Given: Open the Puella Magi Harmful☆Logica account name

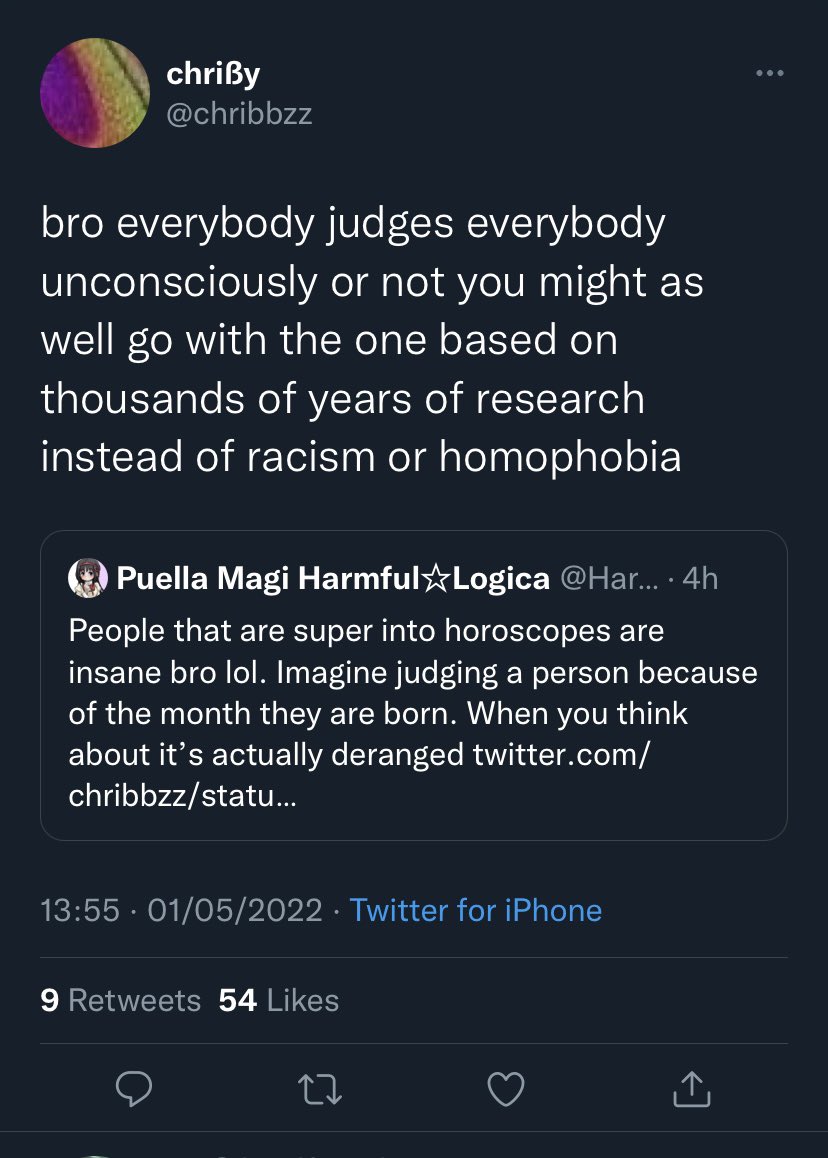Looking at the screenshot, I should 333,578.
